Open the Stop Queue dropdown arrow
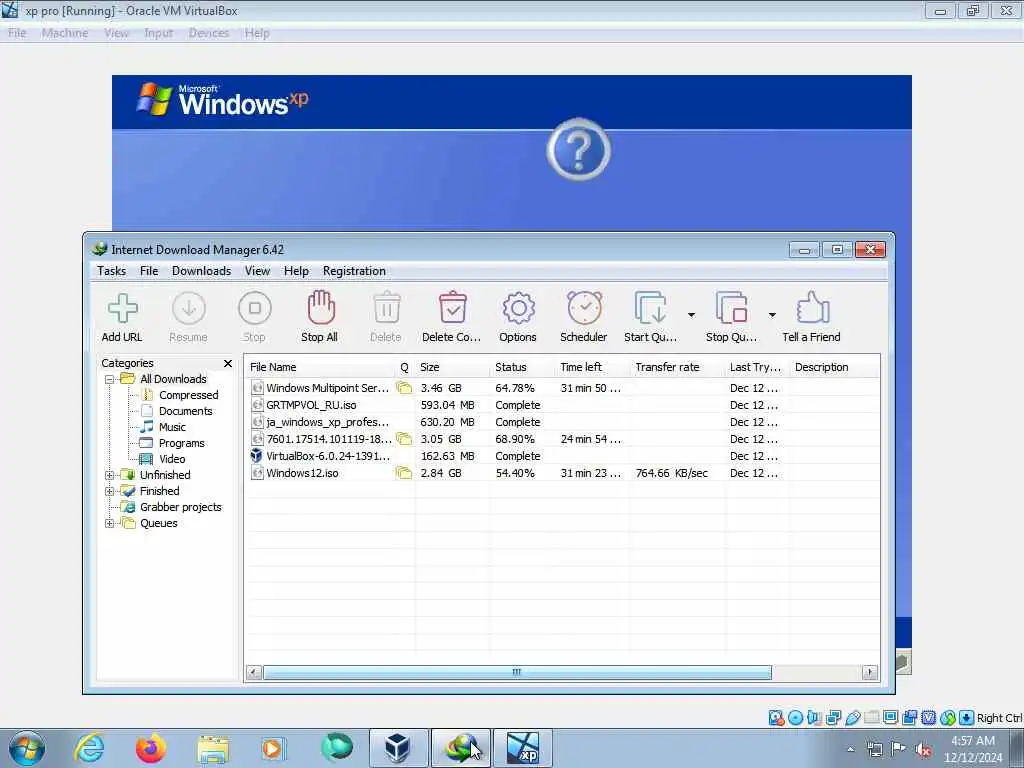 772,315
